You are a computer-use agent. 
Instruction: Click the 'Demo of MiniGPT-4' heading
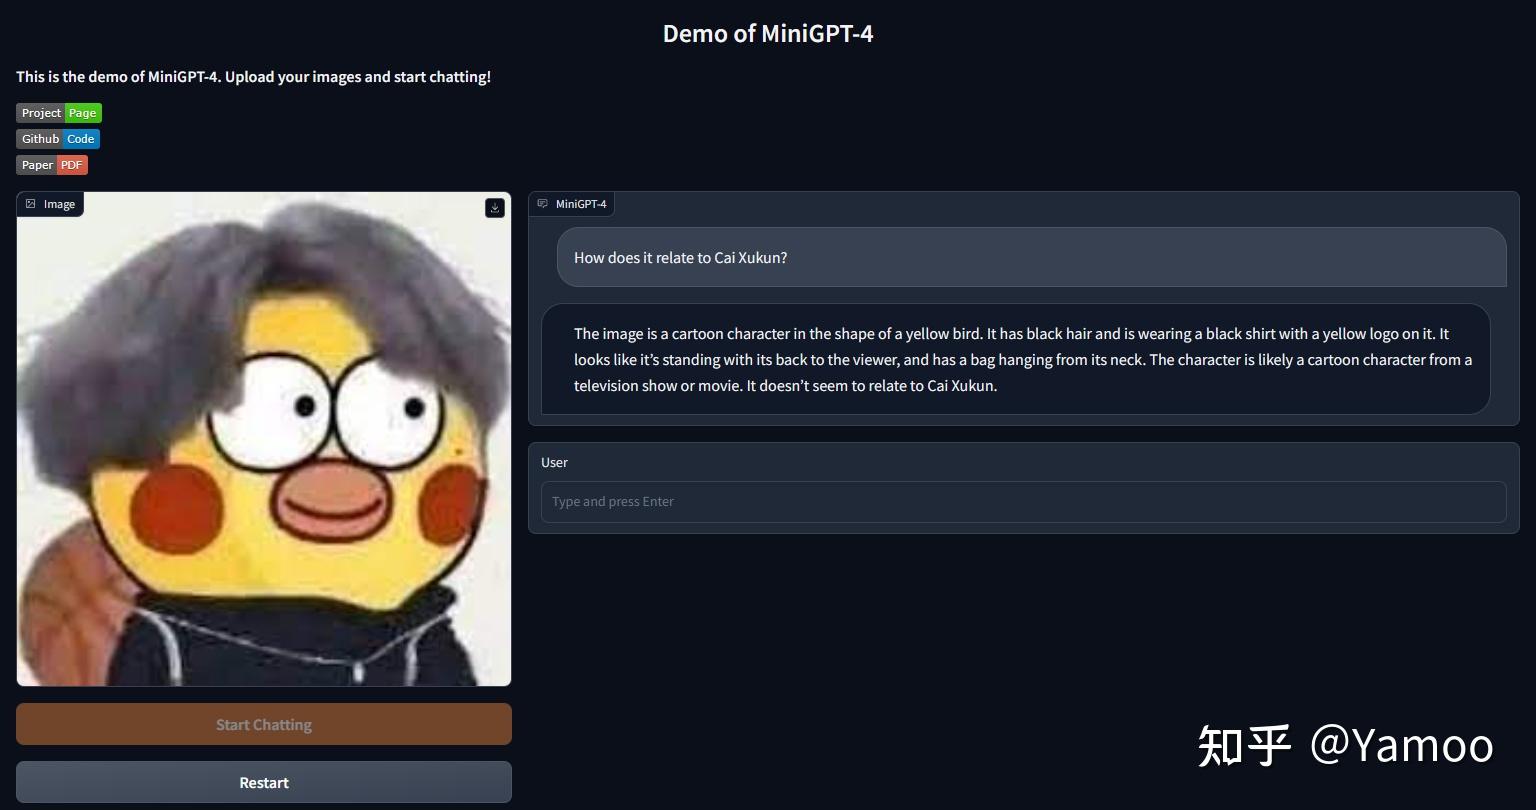768,33
